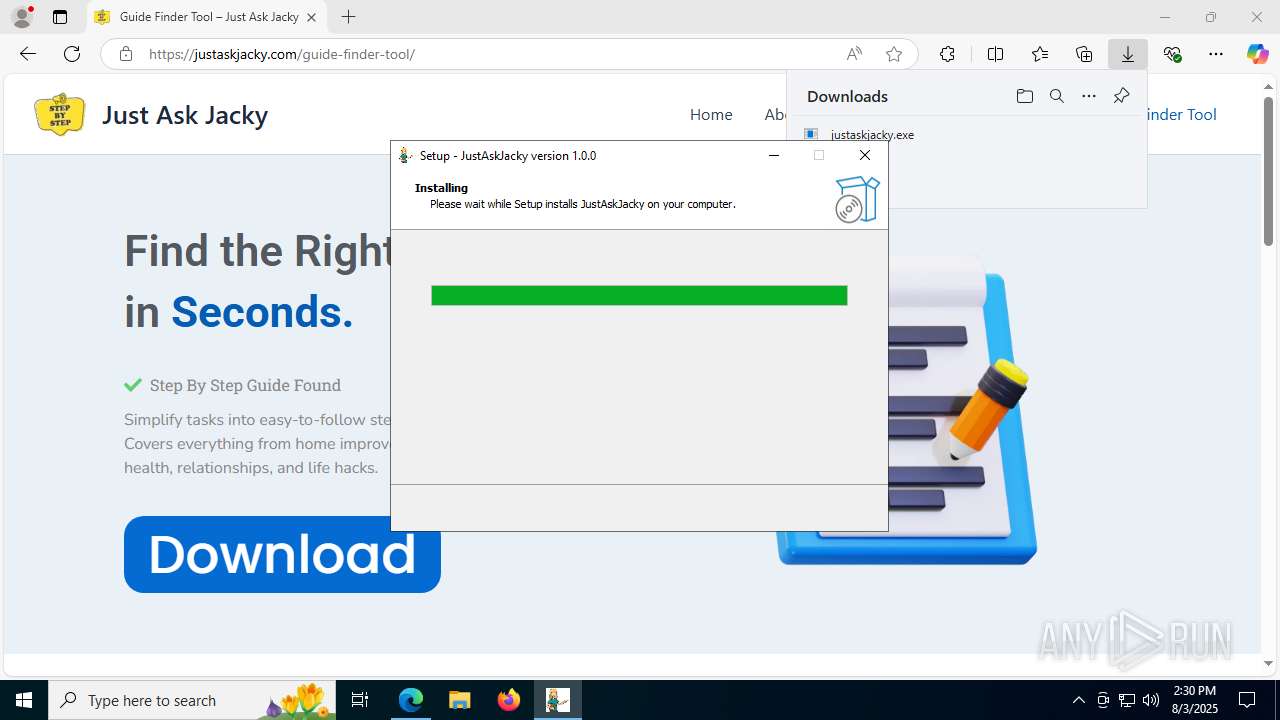Screen dimensions: 1280x720
Task: Open a new browser tab
Action: point(348,17)
